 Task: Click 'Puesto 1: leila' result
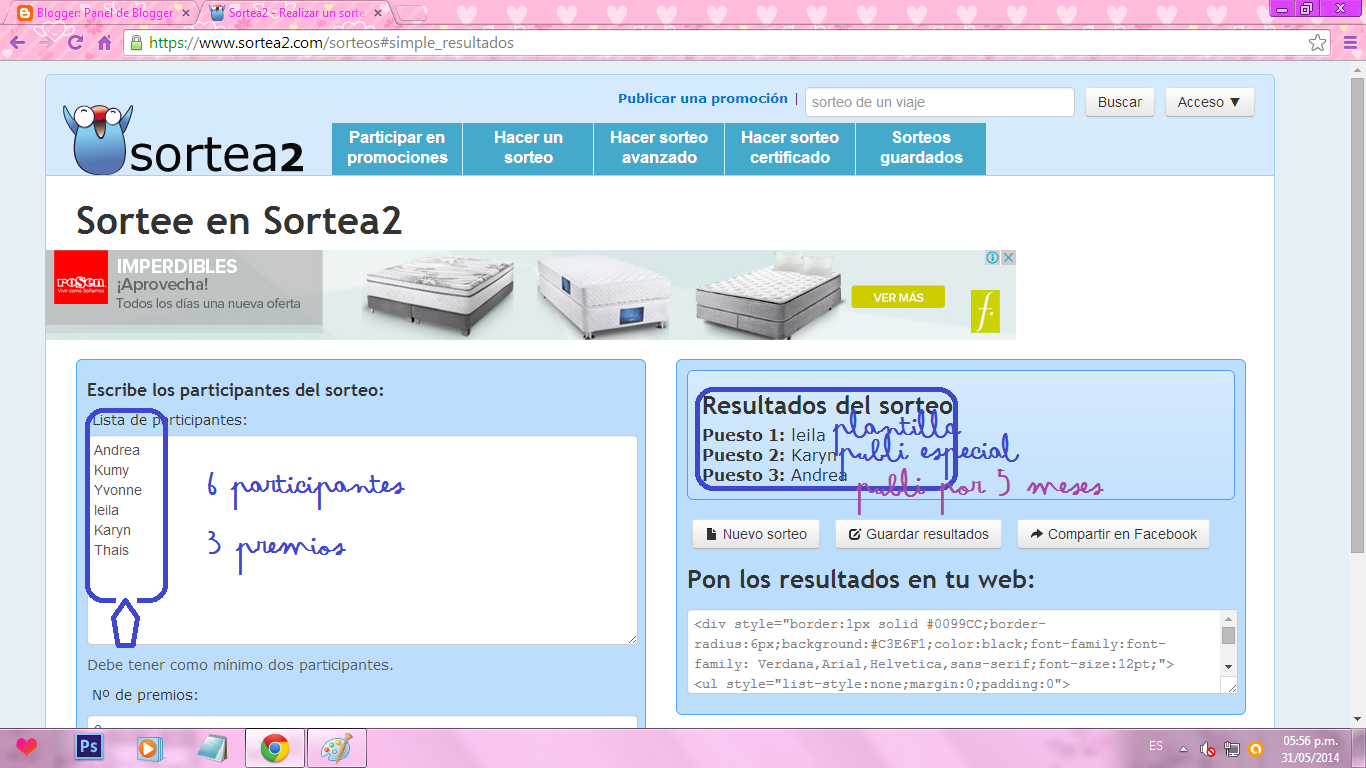point(764,435)
